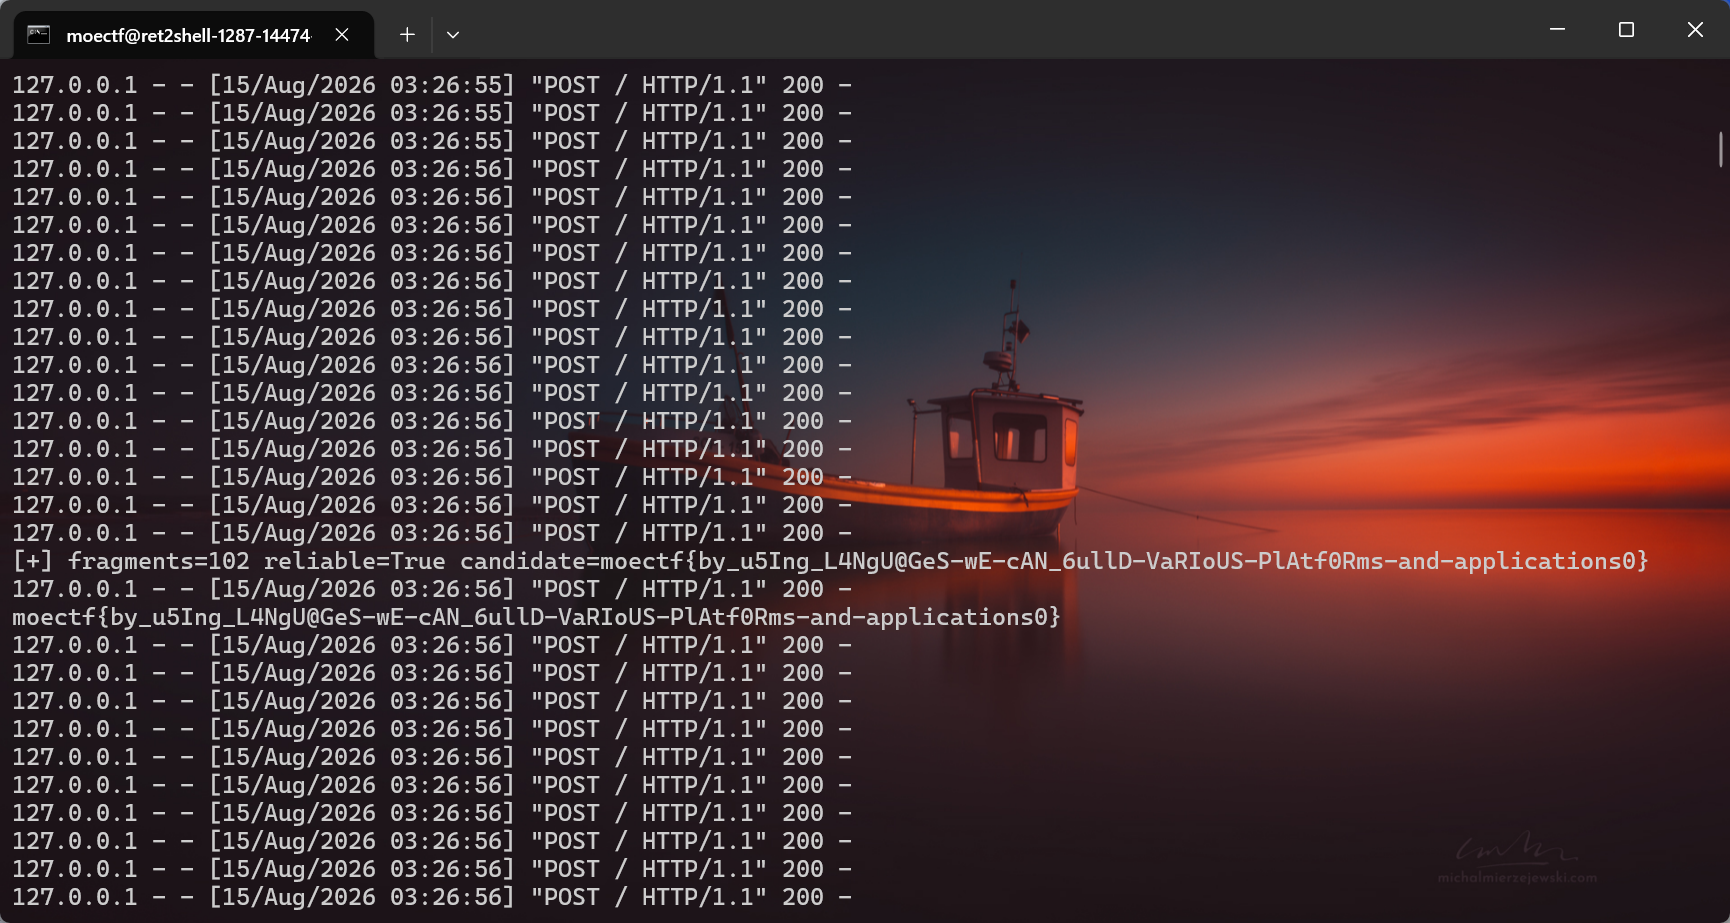
Task: Click the first 03:26:56 log entry
Action: pos(432,169)
